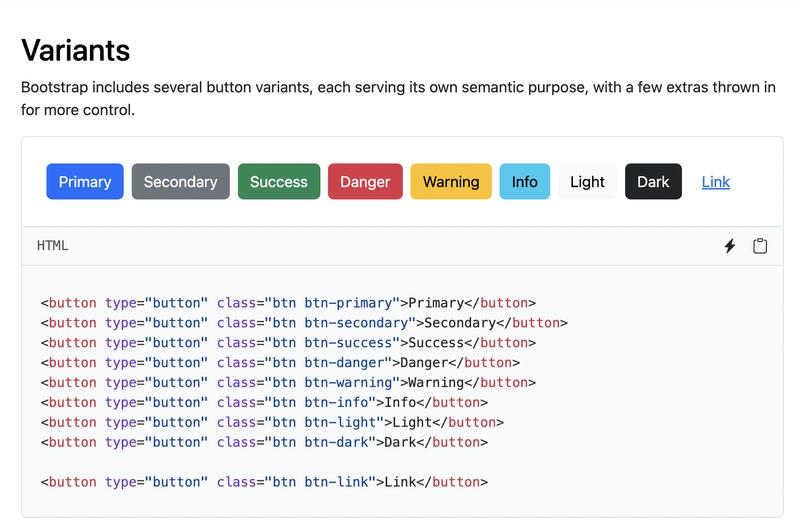The height and width of the screenshot is (523, 800).
Task: Click the btn-success code line
Action: tap(288, 343)
